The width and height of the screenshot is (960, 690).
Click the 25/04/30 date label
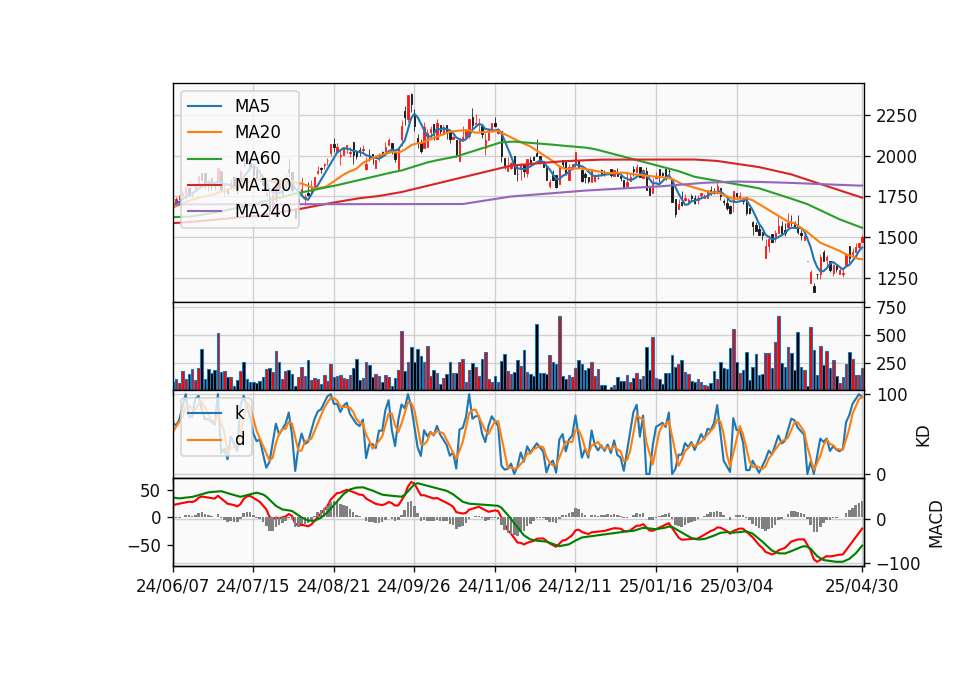pyautogui.click(x=862, y=587)
